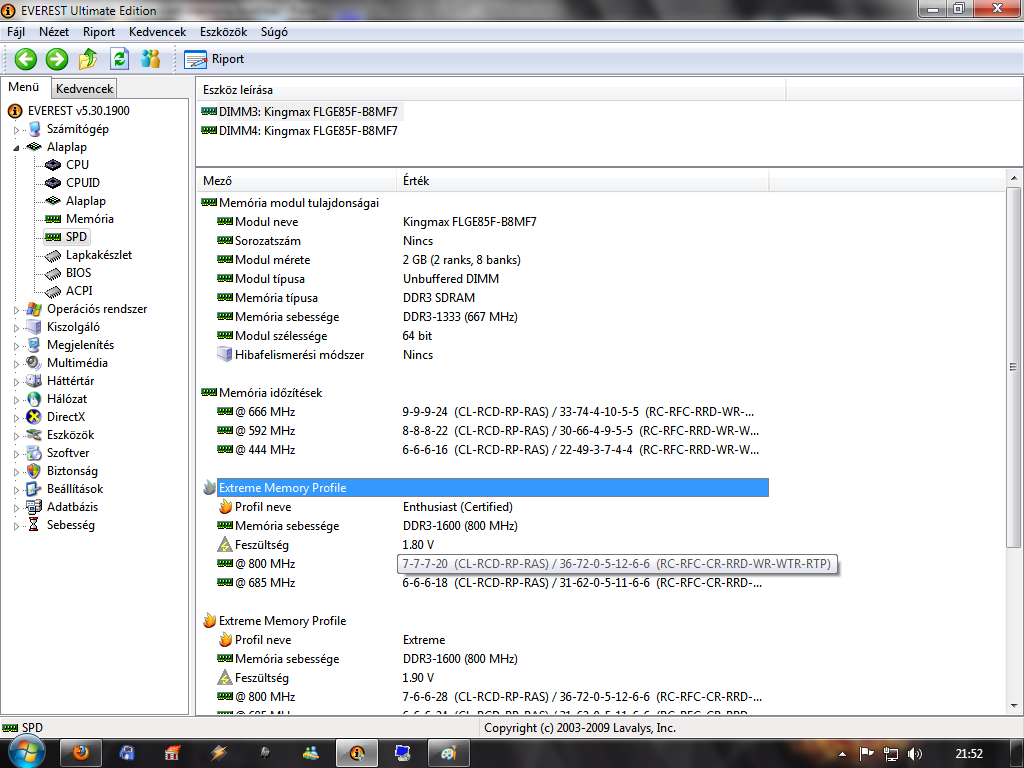
Task: Select the CPUID item in the tree
Action: click(x=82, y=183)
